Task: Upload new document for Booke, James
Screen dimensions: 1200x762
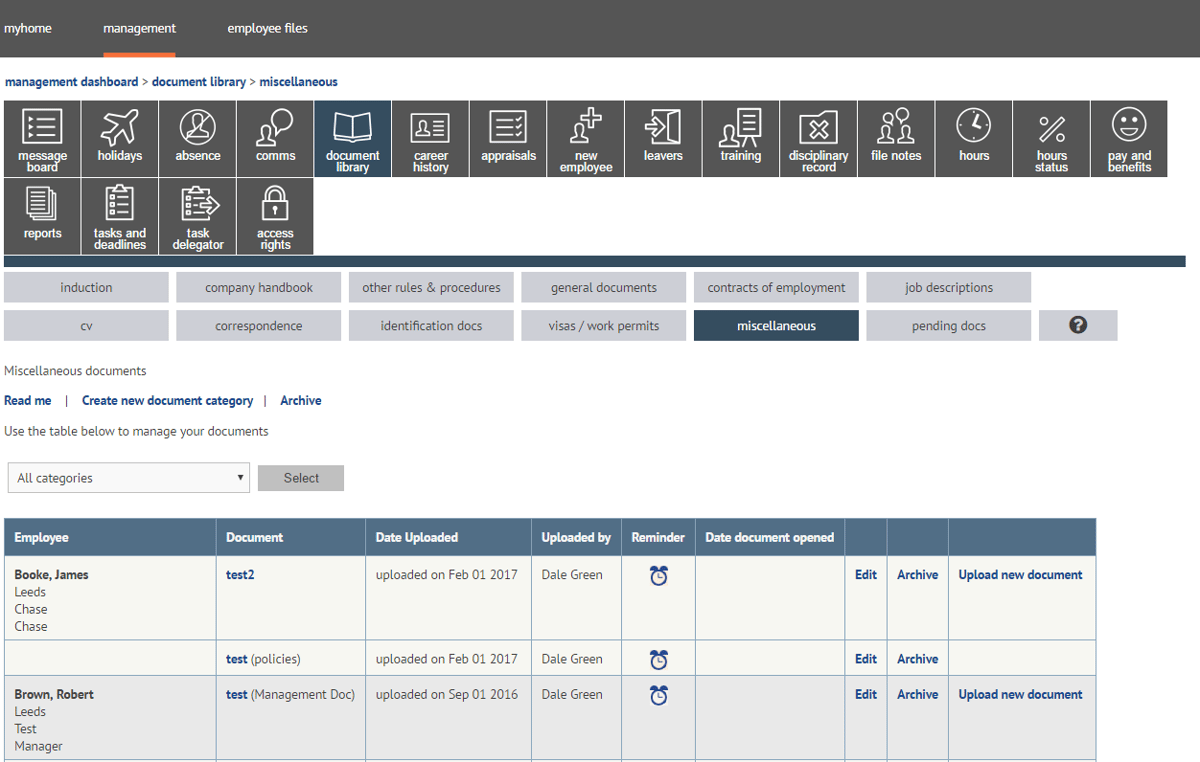Action: [1020, 575]
